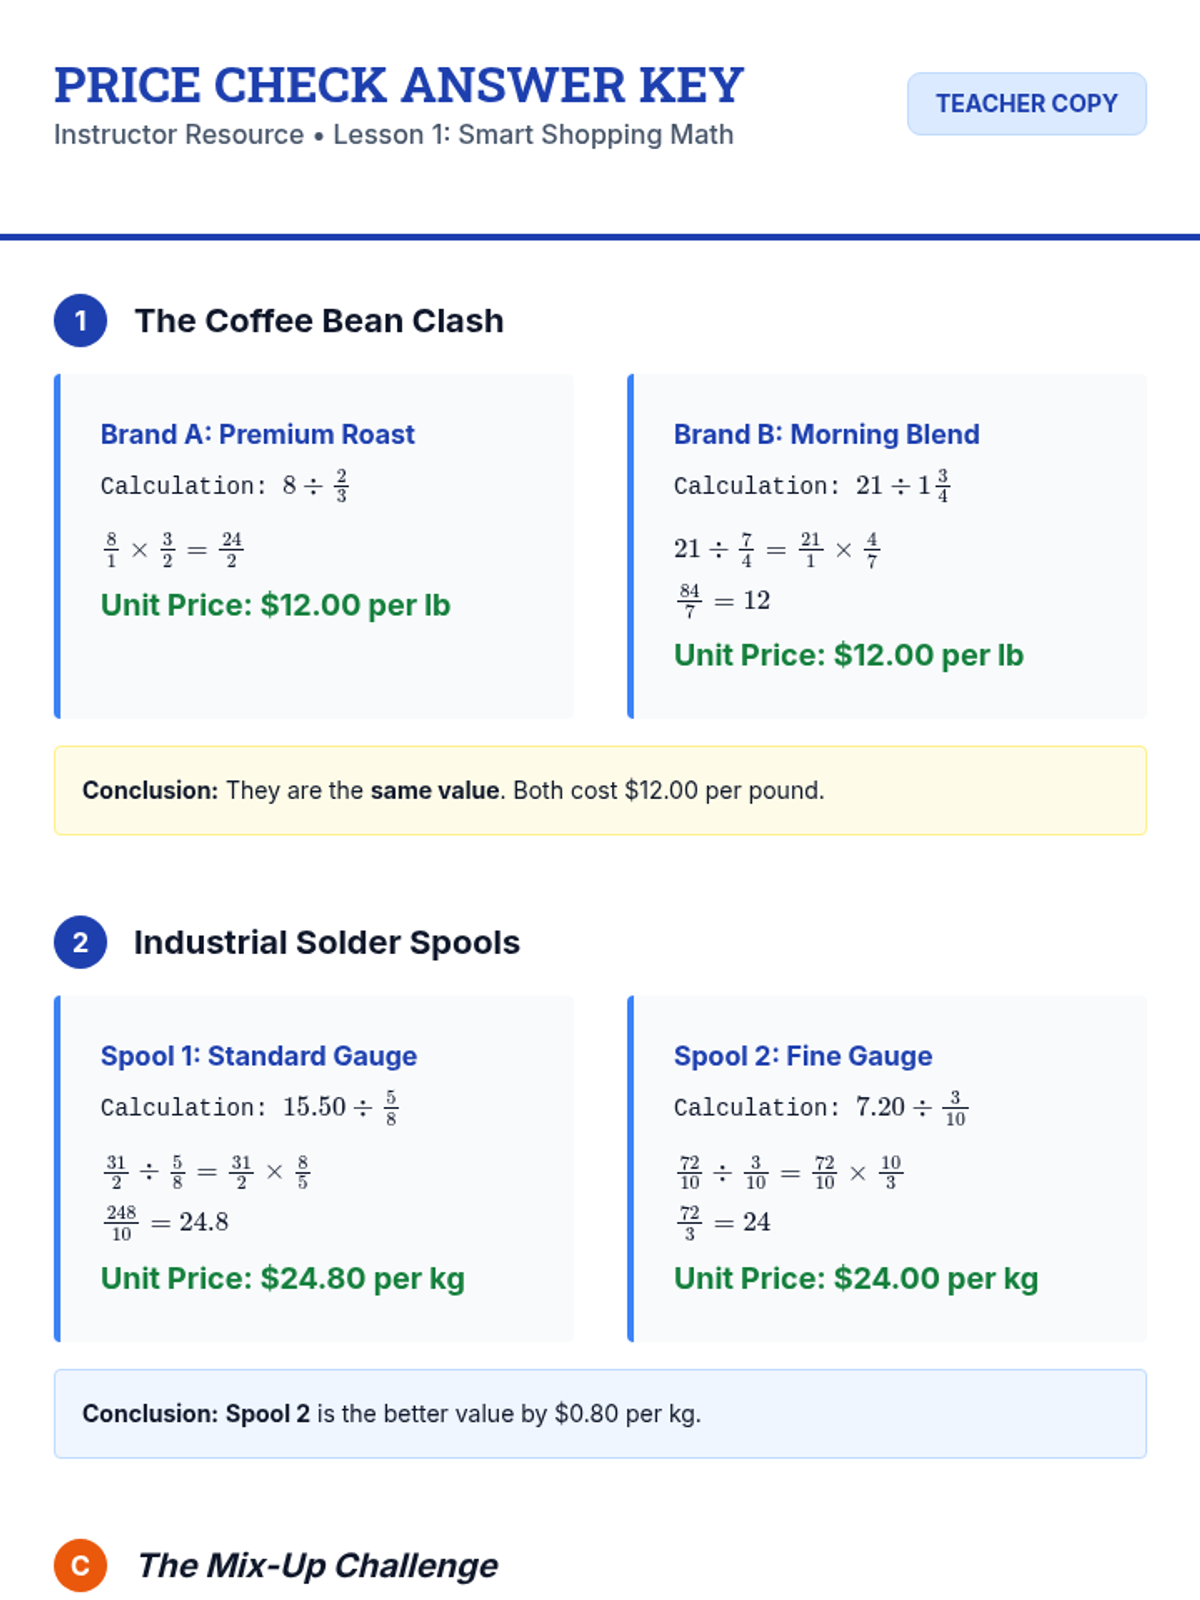Click the number 2 circle badge
The height and width of the screenshot is (1600, 1200).
click(x=81, y=942)
